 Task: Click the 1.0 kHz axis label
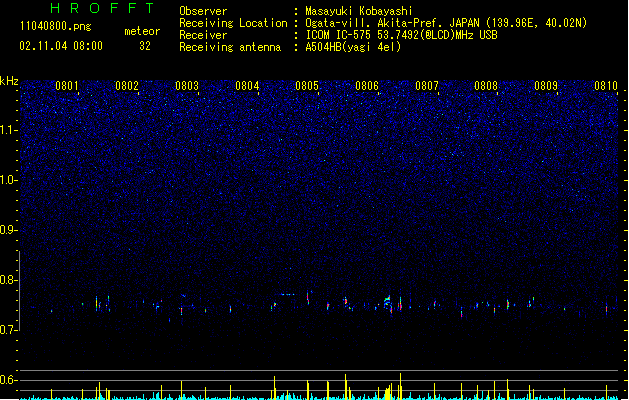pyautogui.click(x=9, y=180)
